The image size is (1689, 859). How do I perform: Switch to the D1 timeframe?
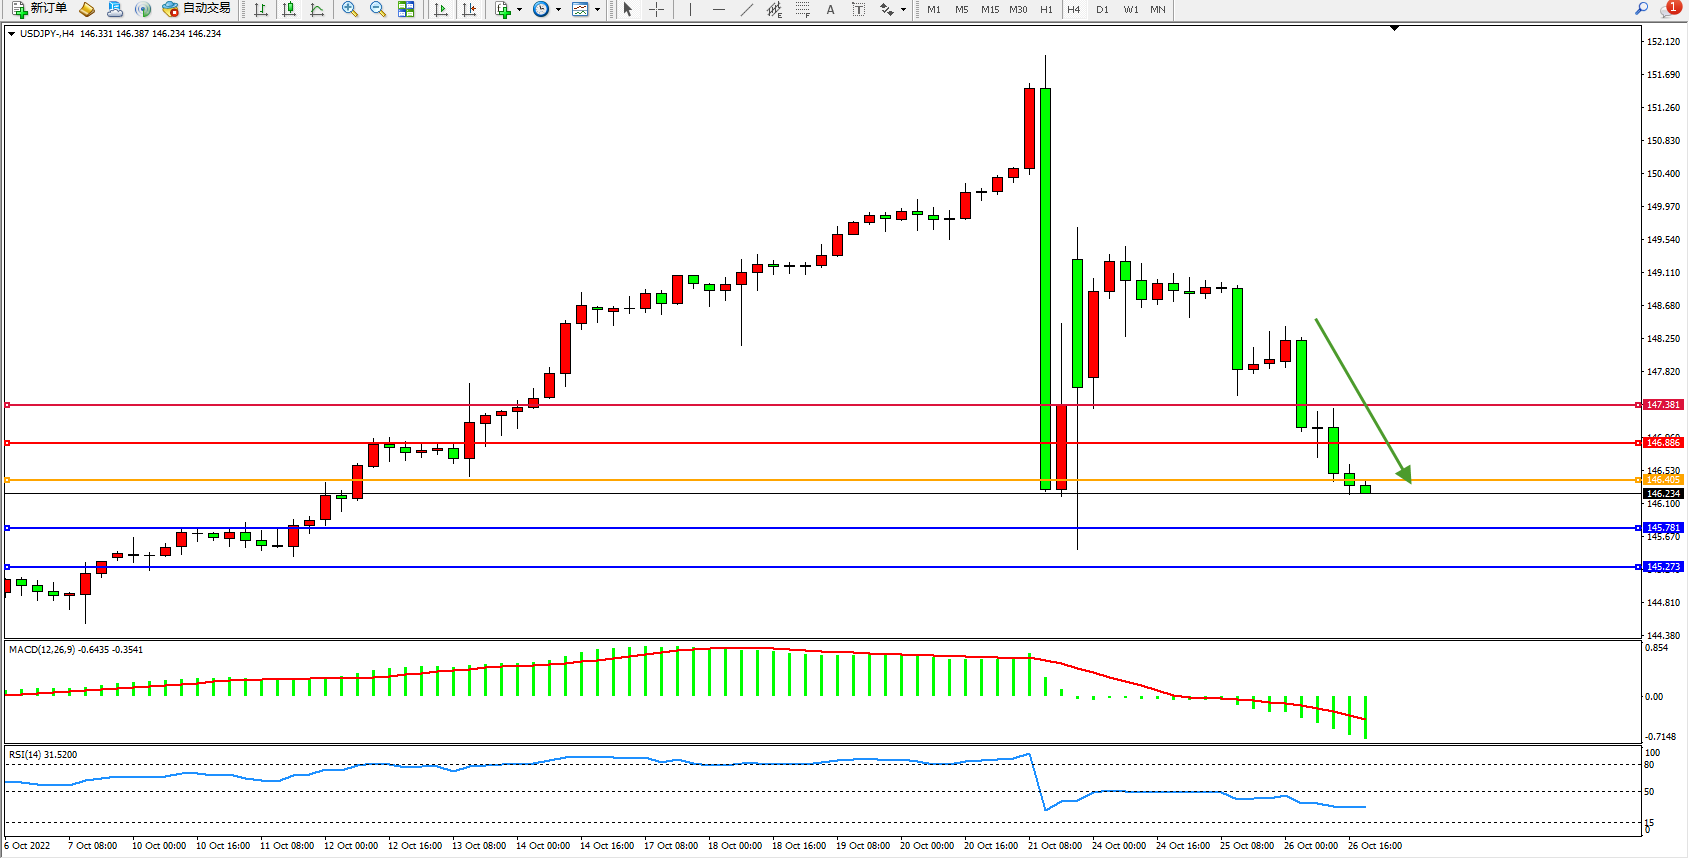tap(1102, 9)
